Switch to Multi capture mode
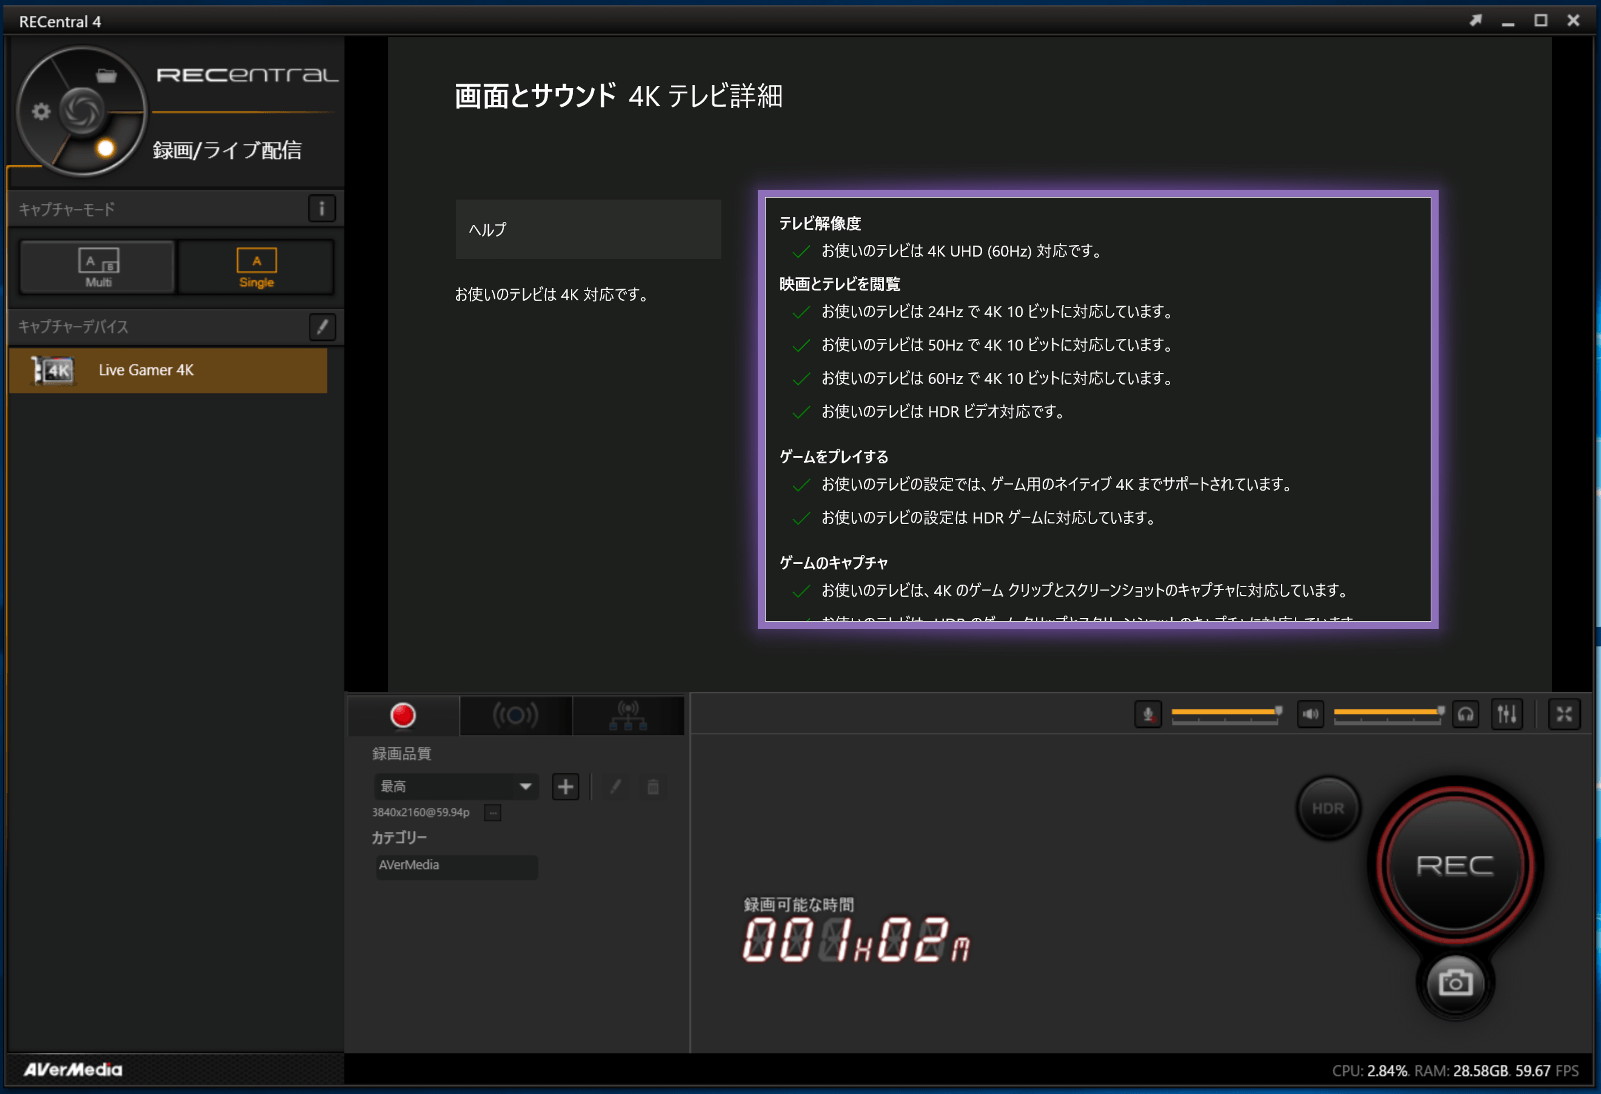The width and height of the screenshot is (1601, 1094). (97, 267)
